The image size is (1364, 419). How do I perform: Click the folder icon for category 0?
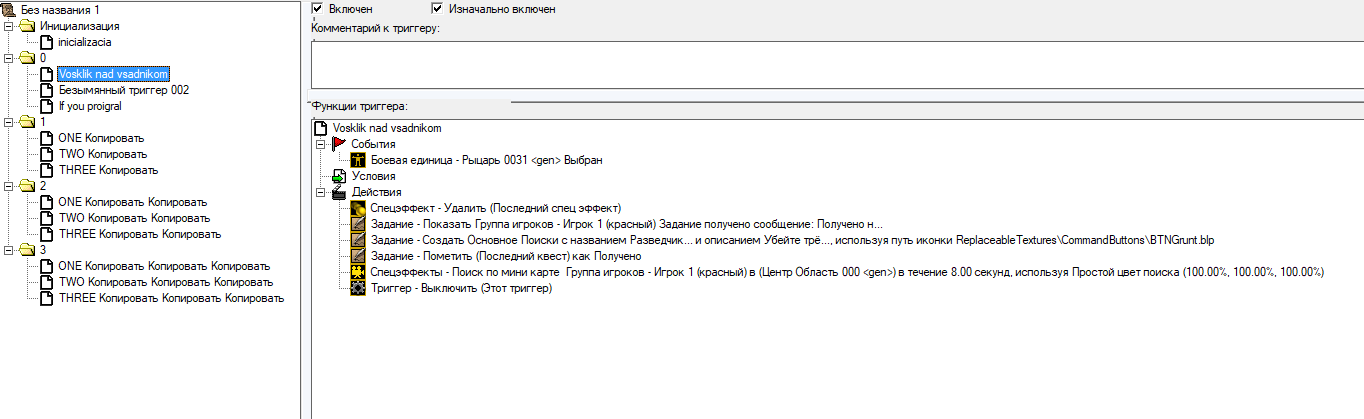(x=28, y=57)
